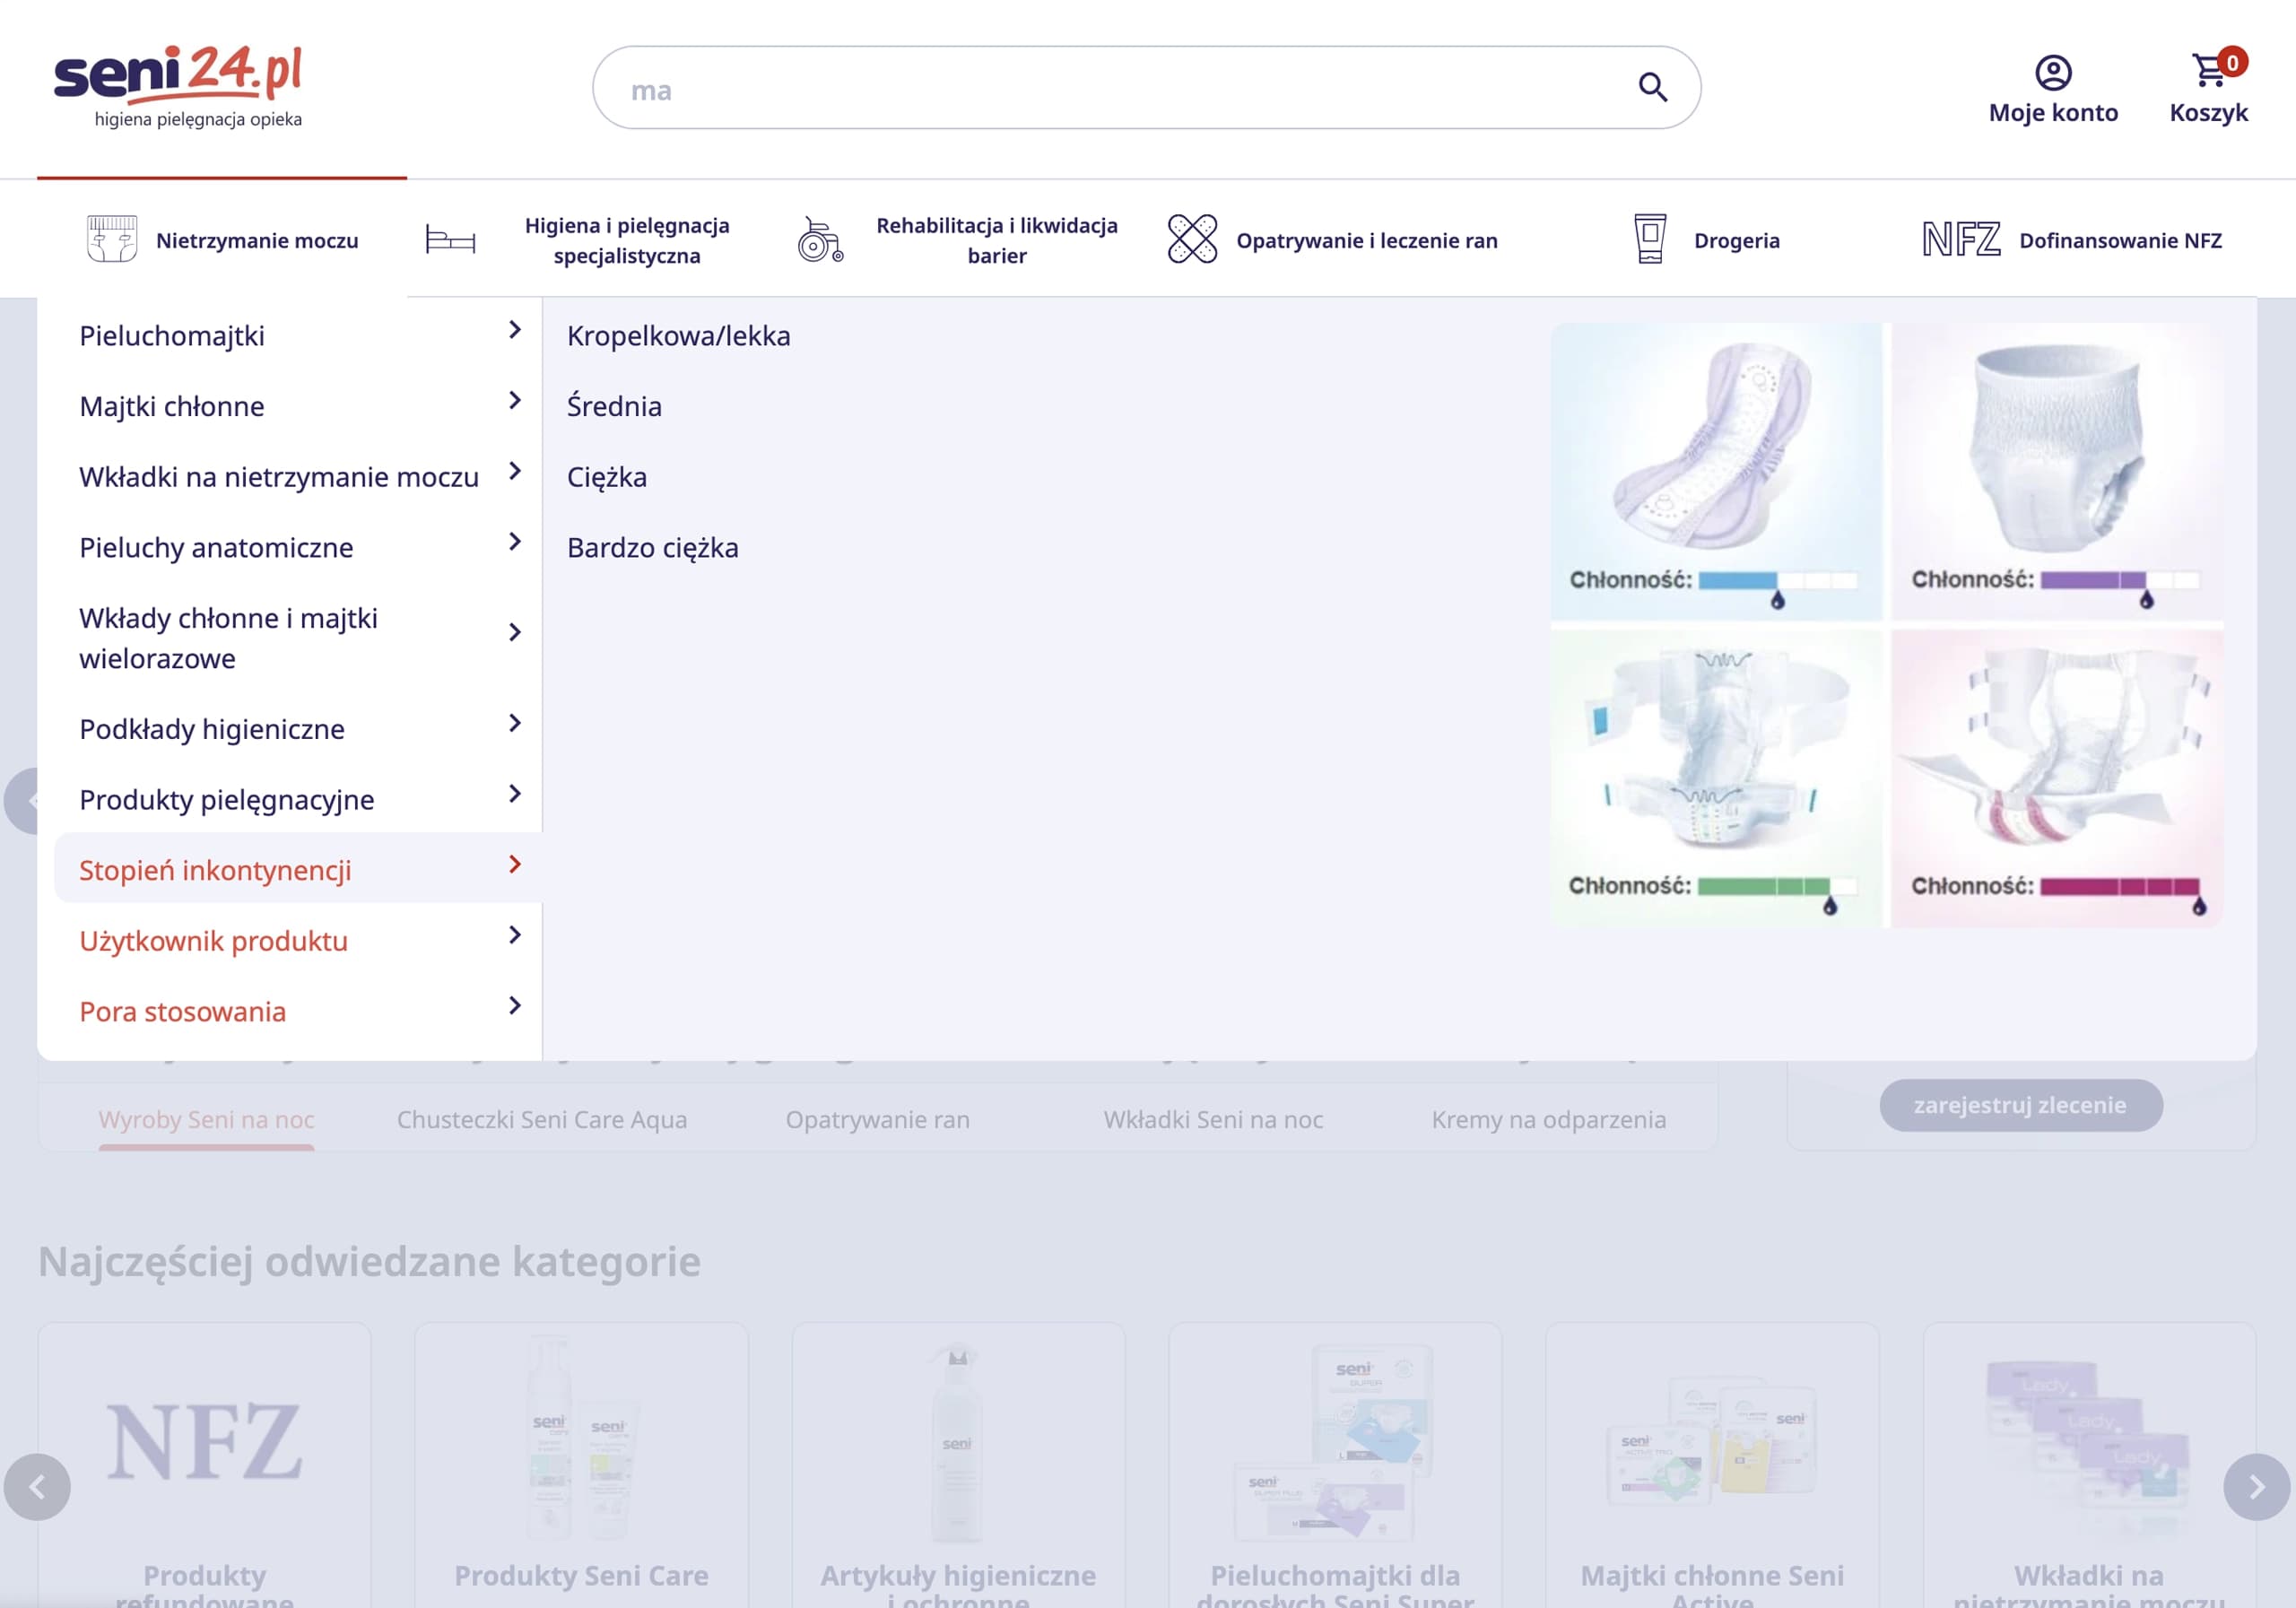This screenshot has height=1608, width=2296.
Task: Click the Podkłady higieniczne category label
Action: click(x=212, y=729)
